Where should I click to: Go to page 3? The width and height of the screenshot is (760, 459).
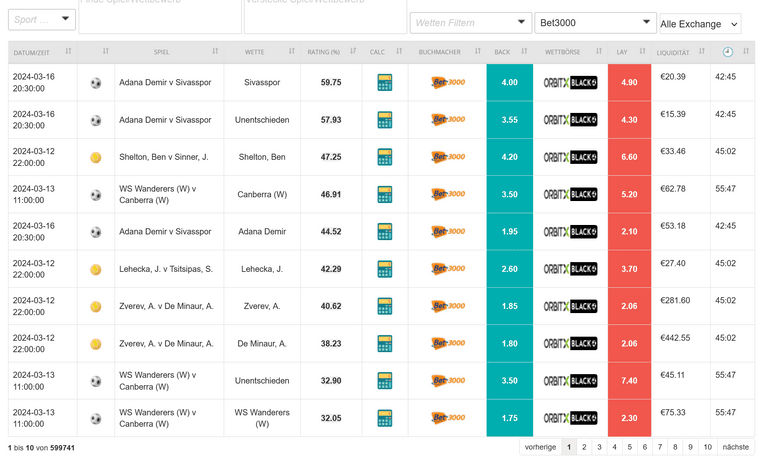pos(599,447)
